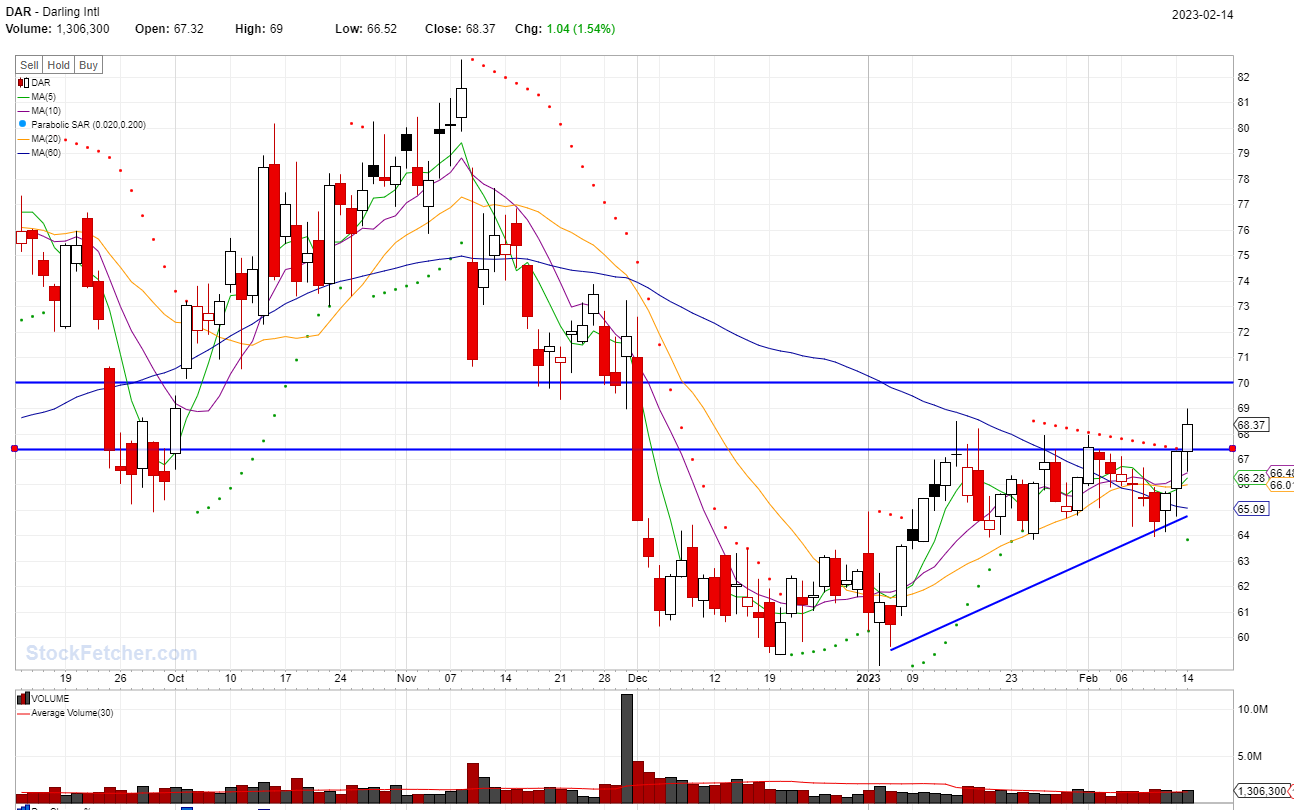Click the Oct date axis label
Viewport: 1294px width, 810px height.
point(176,678)
